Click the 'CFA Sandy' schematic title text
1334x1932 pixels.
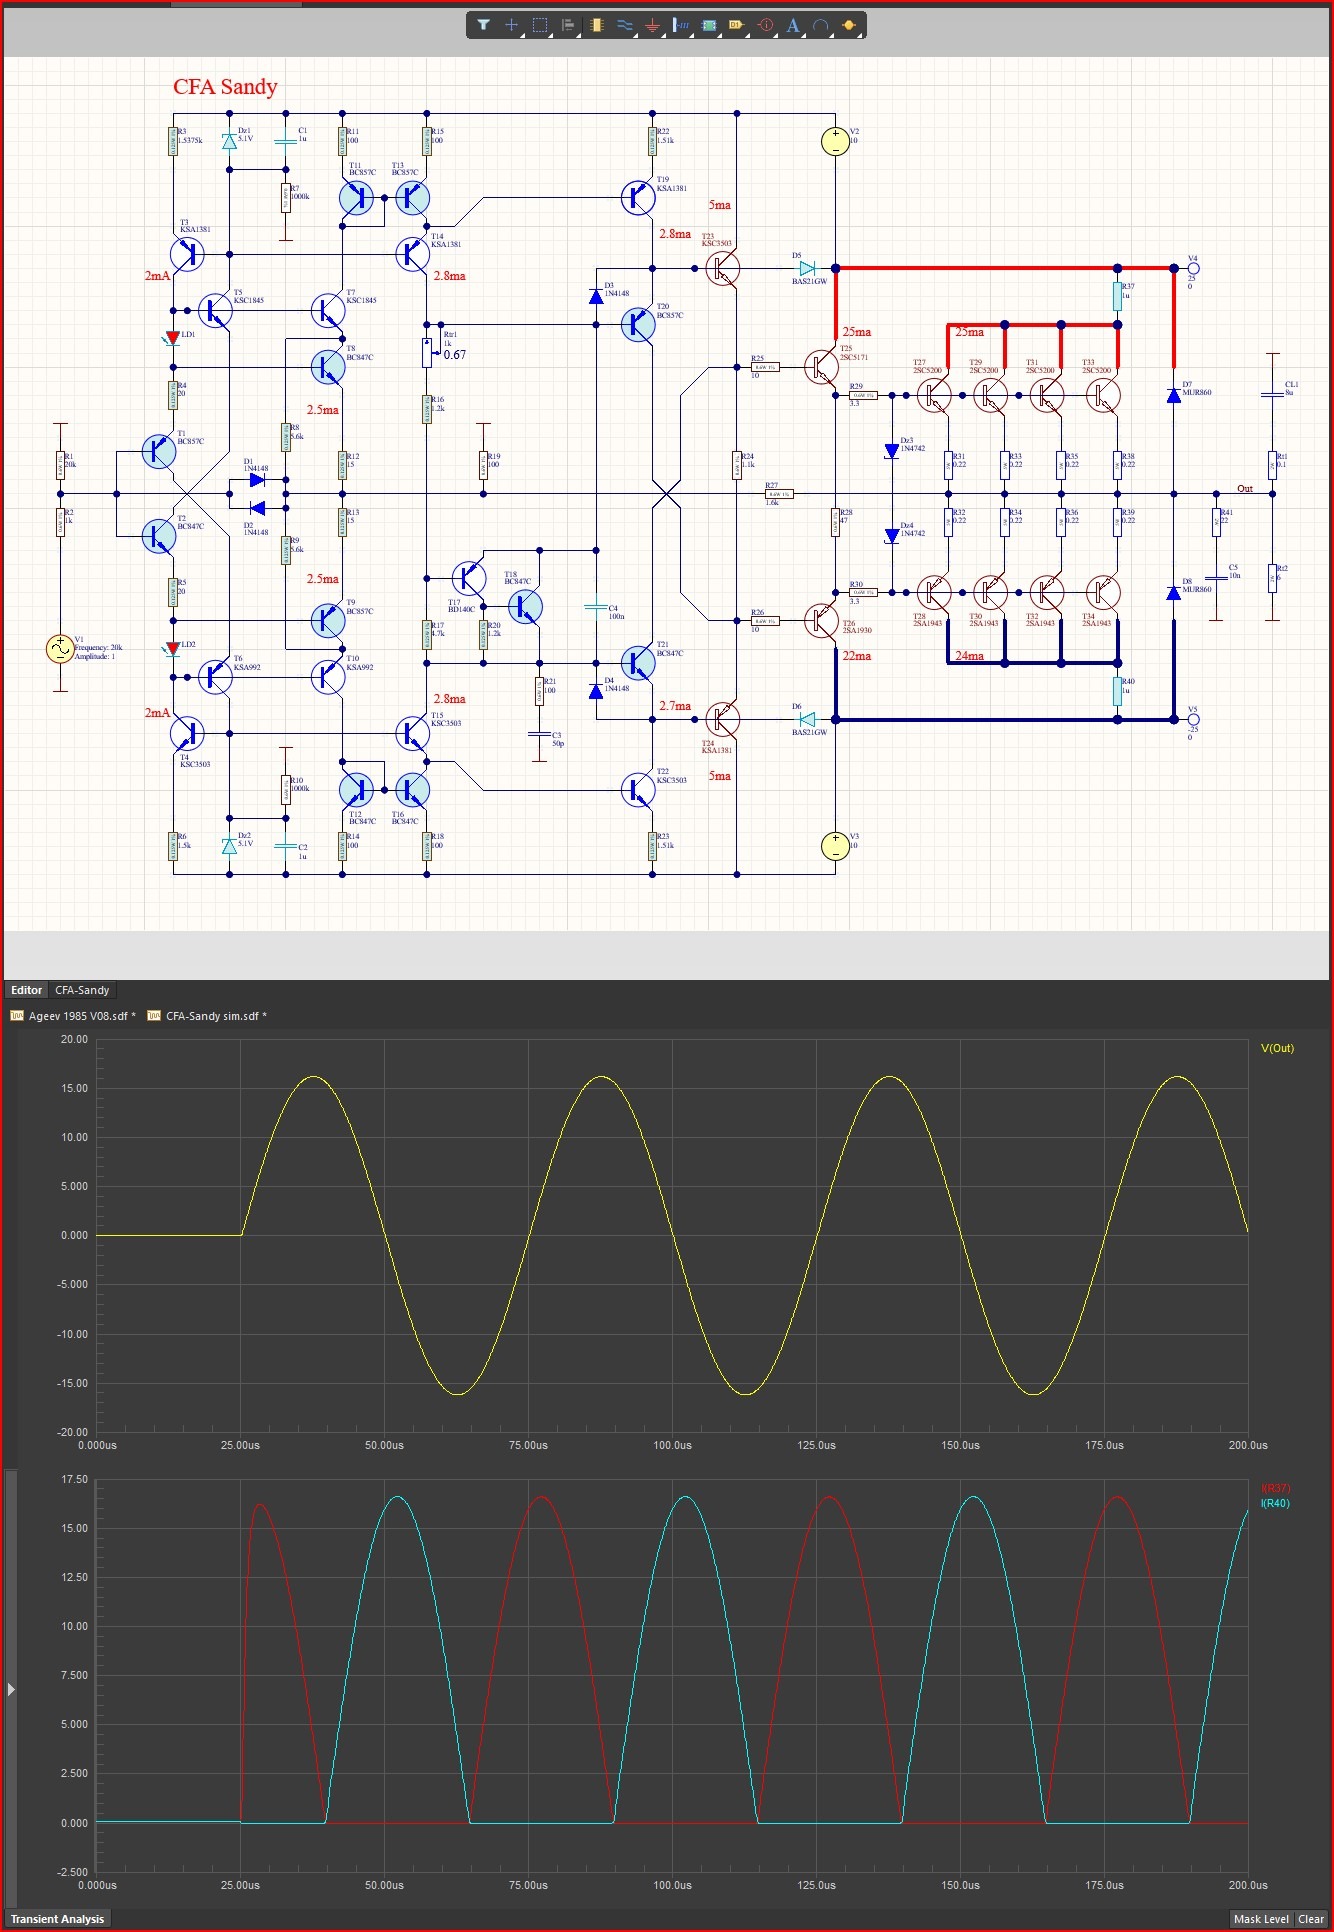point(225,87)
